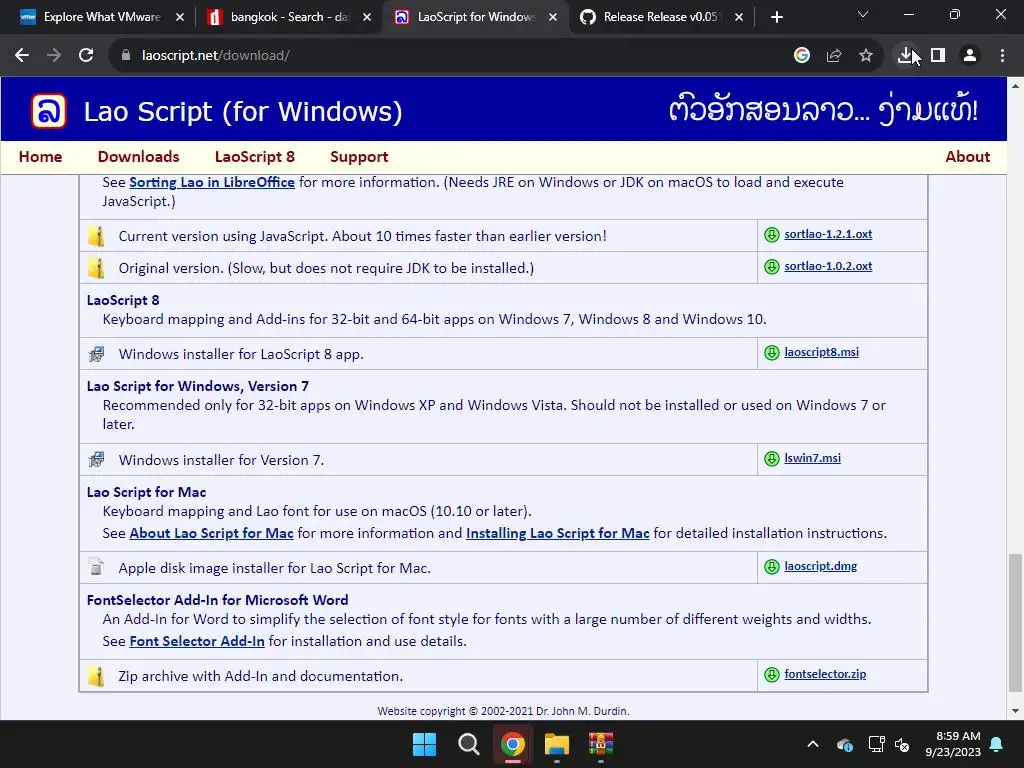Show hidden tray icons chevron
The image size is (1024, 768).
pos(812,744)
